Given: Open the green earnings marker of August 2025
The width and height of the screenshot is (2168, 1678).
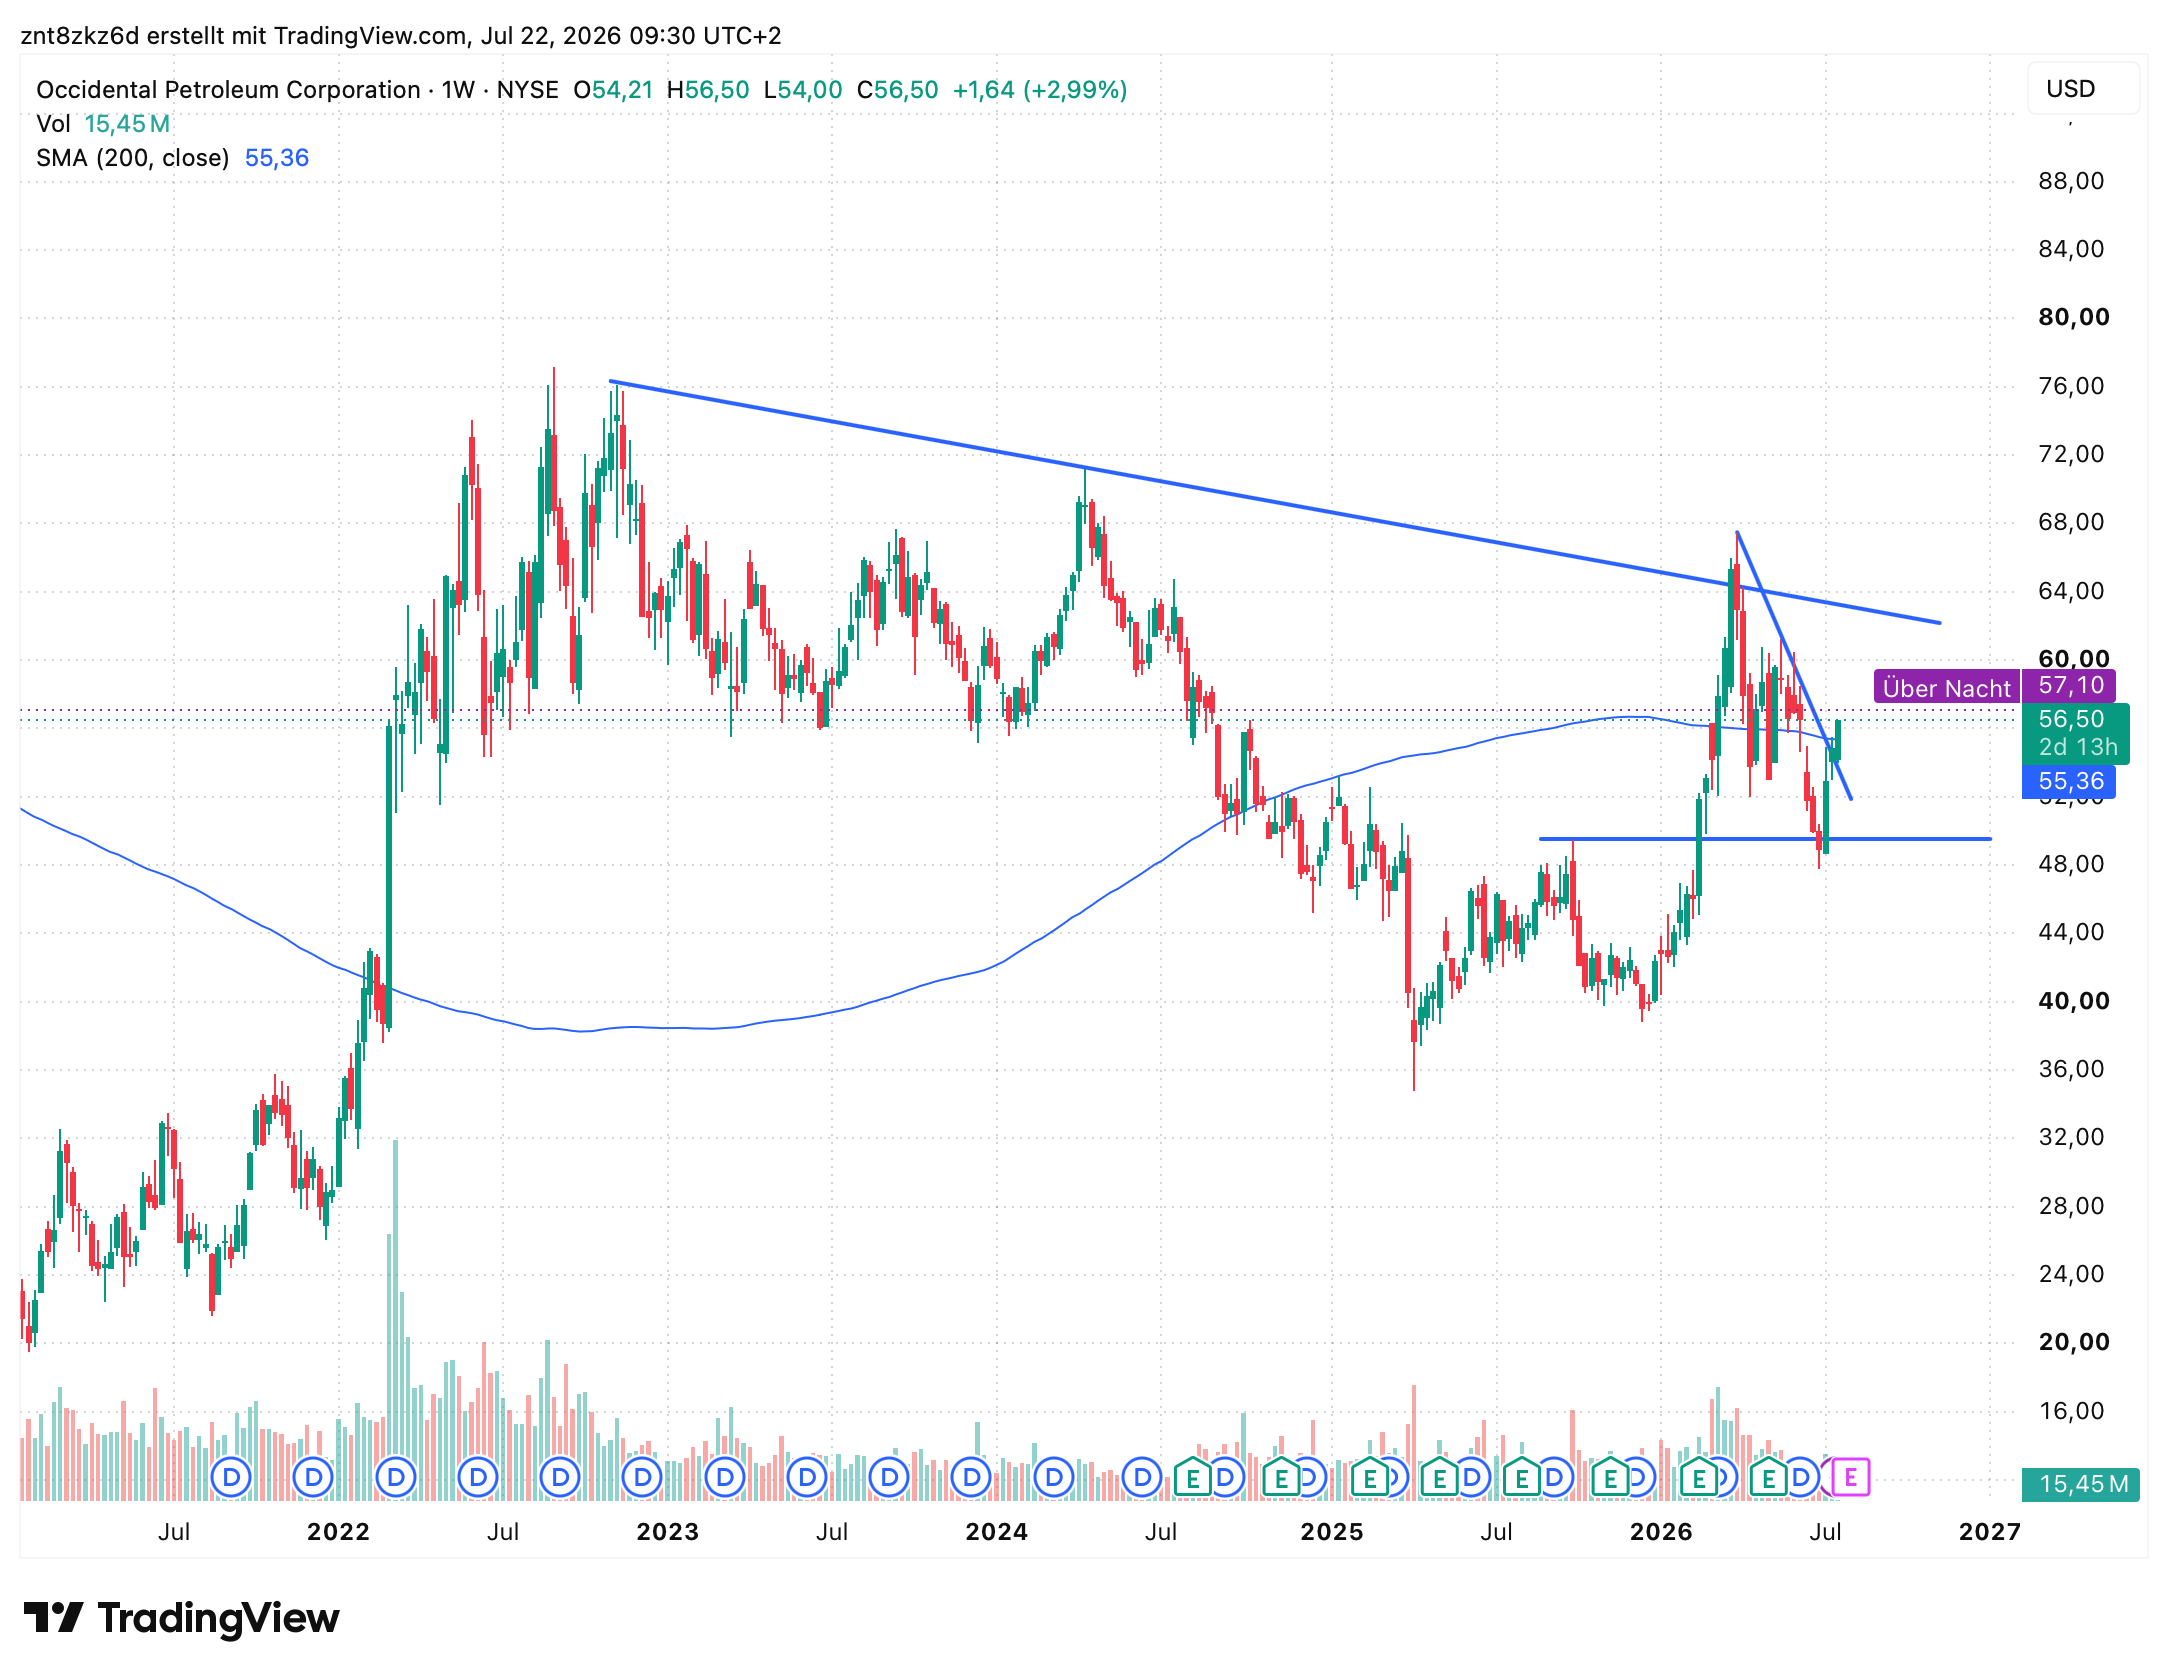Looking at the screenshot, I should click(1522, 1476).
